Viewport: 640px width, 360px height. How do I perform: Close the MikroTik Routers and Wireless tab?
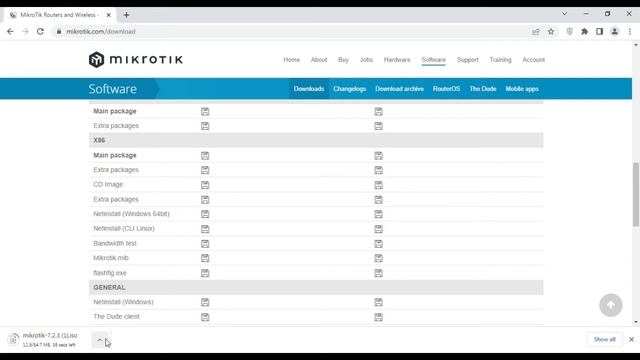pos(109,15)
